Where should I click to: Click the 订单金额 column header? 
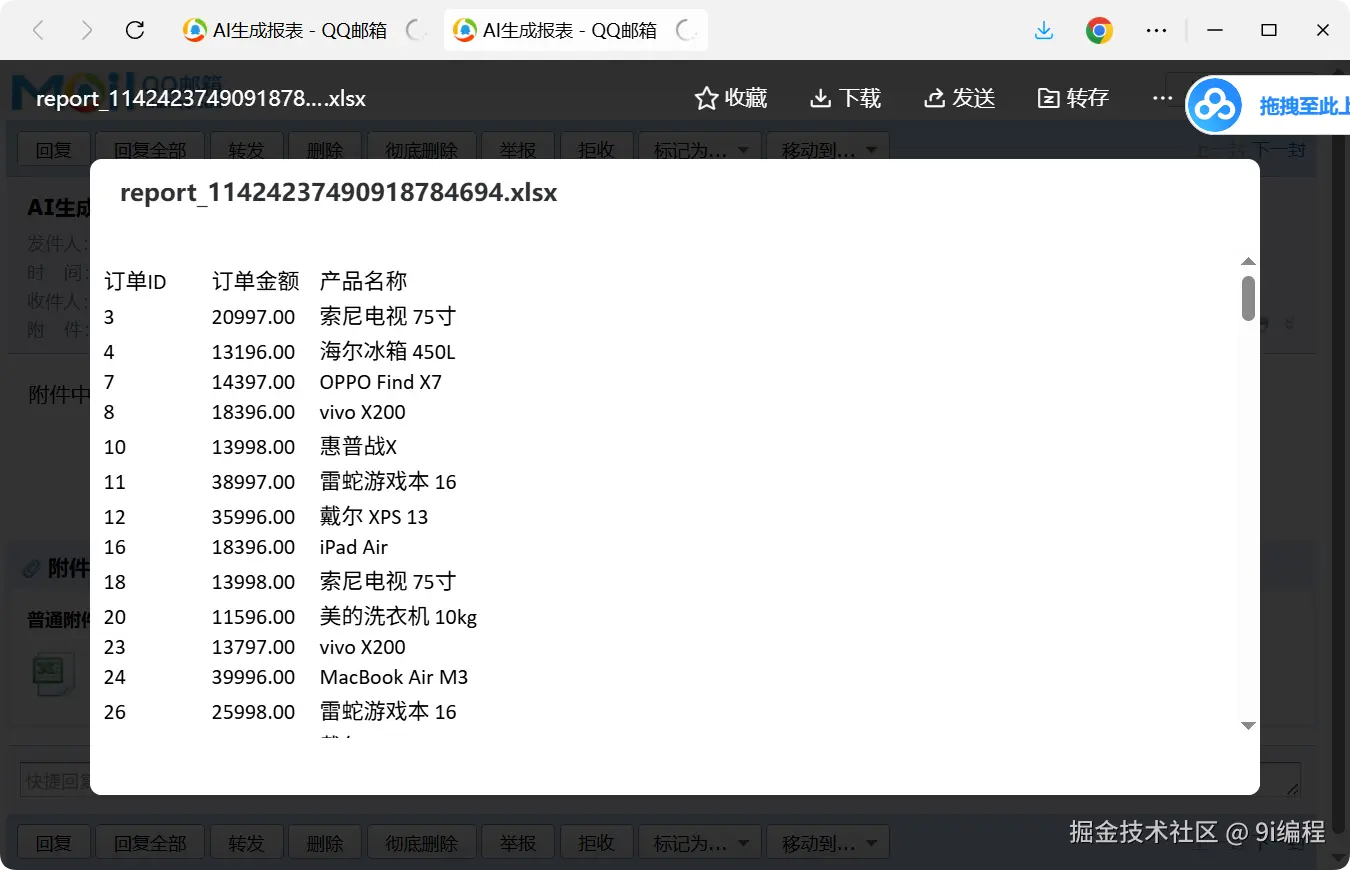pyautogui.click(x=256, y=282)
